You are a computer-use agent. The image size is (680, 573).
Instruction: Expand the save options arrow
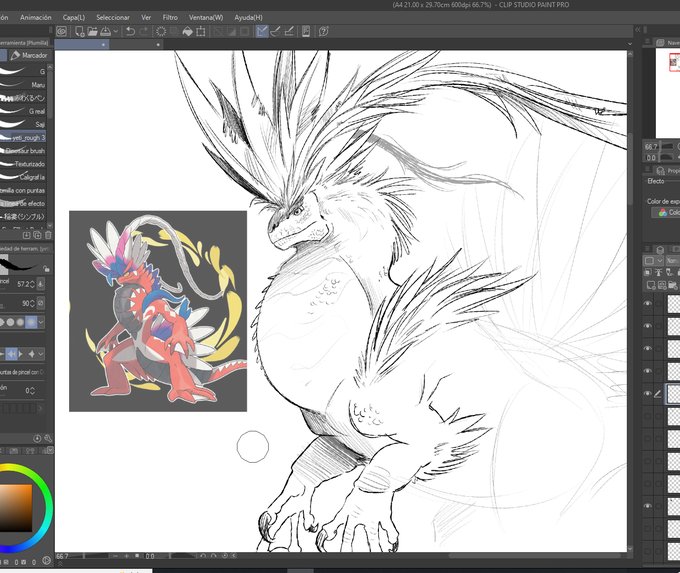[116, 32]
